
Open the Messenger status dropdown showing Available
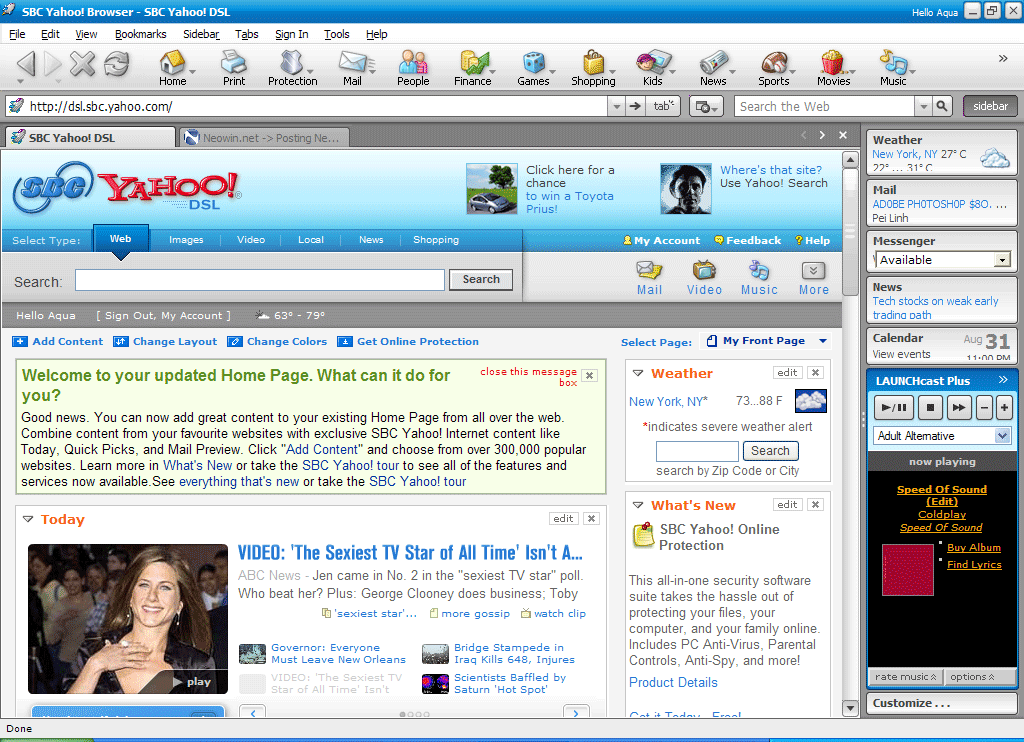pos(1001,259)
